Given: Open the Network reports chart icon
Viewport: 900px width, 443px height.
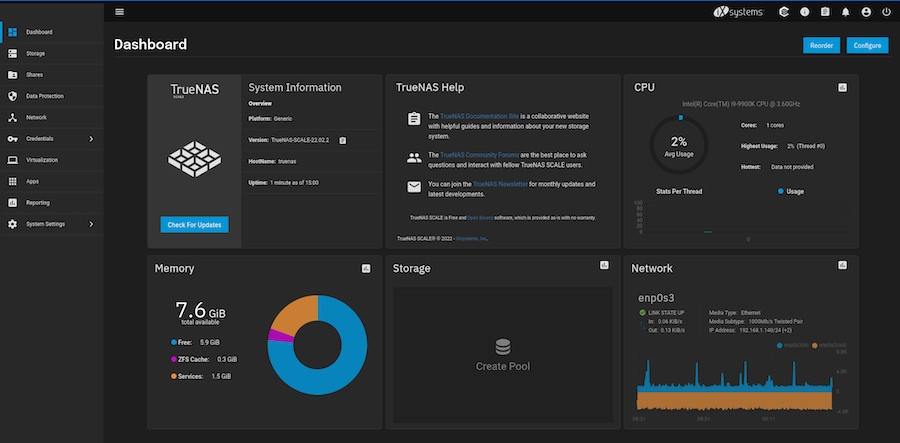Looking at the screenshot, I should [842, 268].
